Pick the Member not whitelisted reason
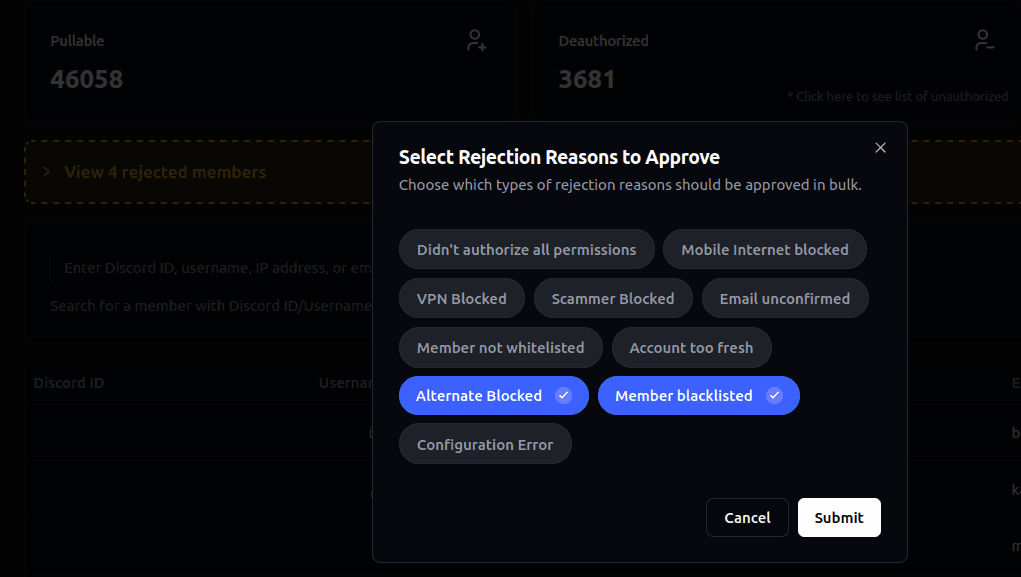 click(500, 348)
